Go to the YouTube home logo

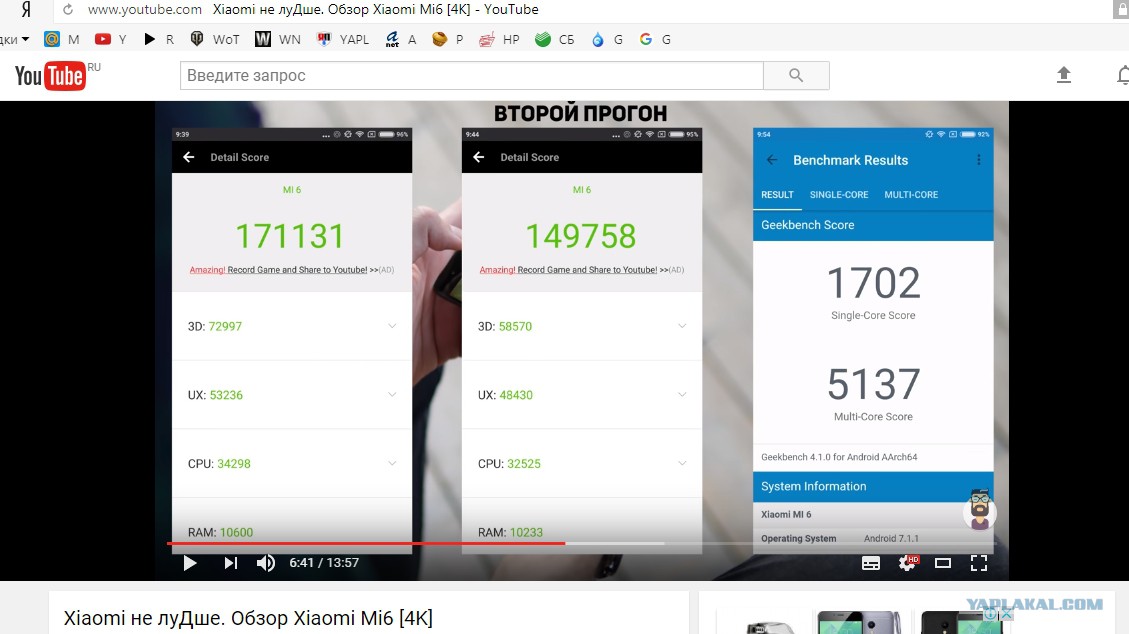(50, 76)
